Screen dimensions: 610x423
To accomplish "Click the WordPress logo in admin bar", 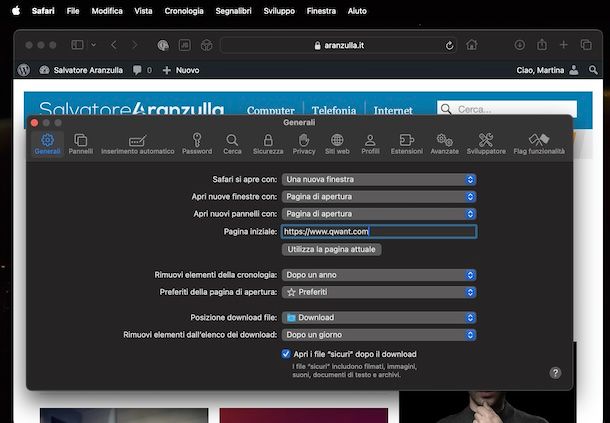I will tap(24, 70).
